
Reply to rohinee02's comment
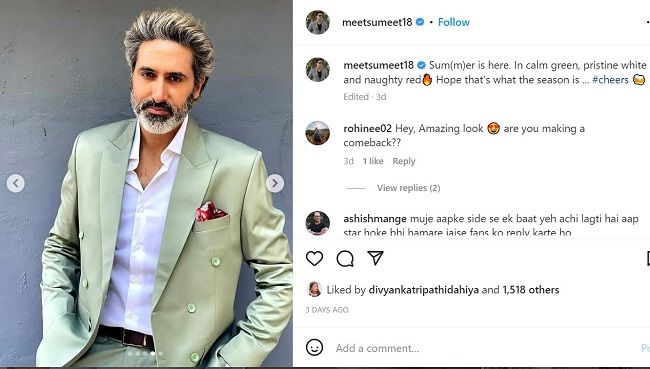[x=404, y=161]
